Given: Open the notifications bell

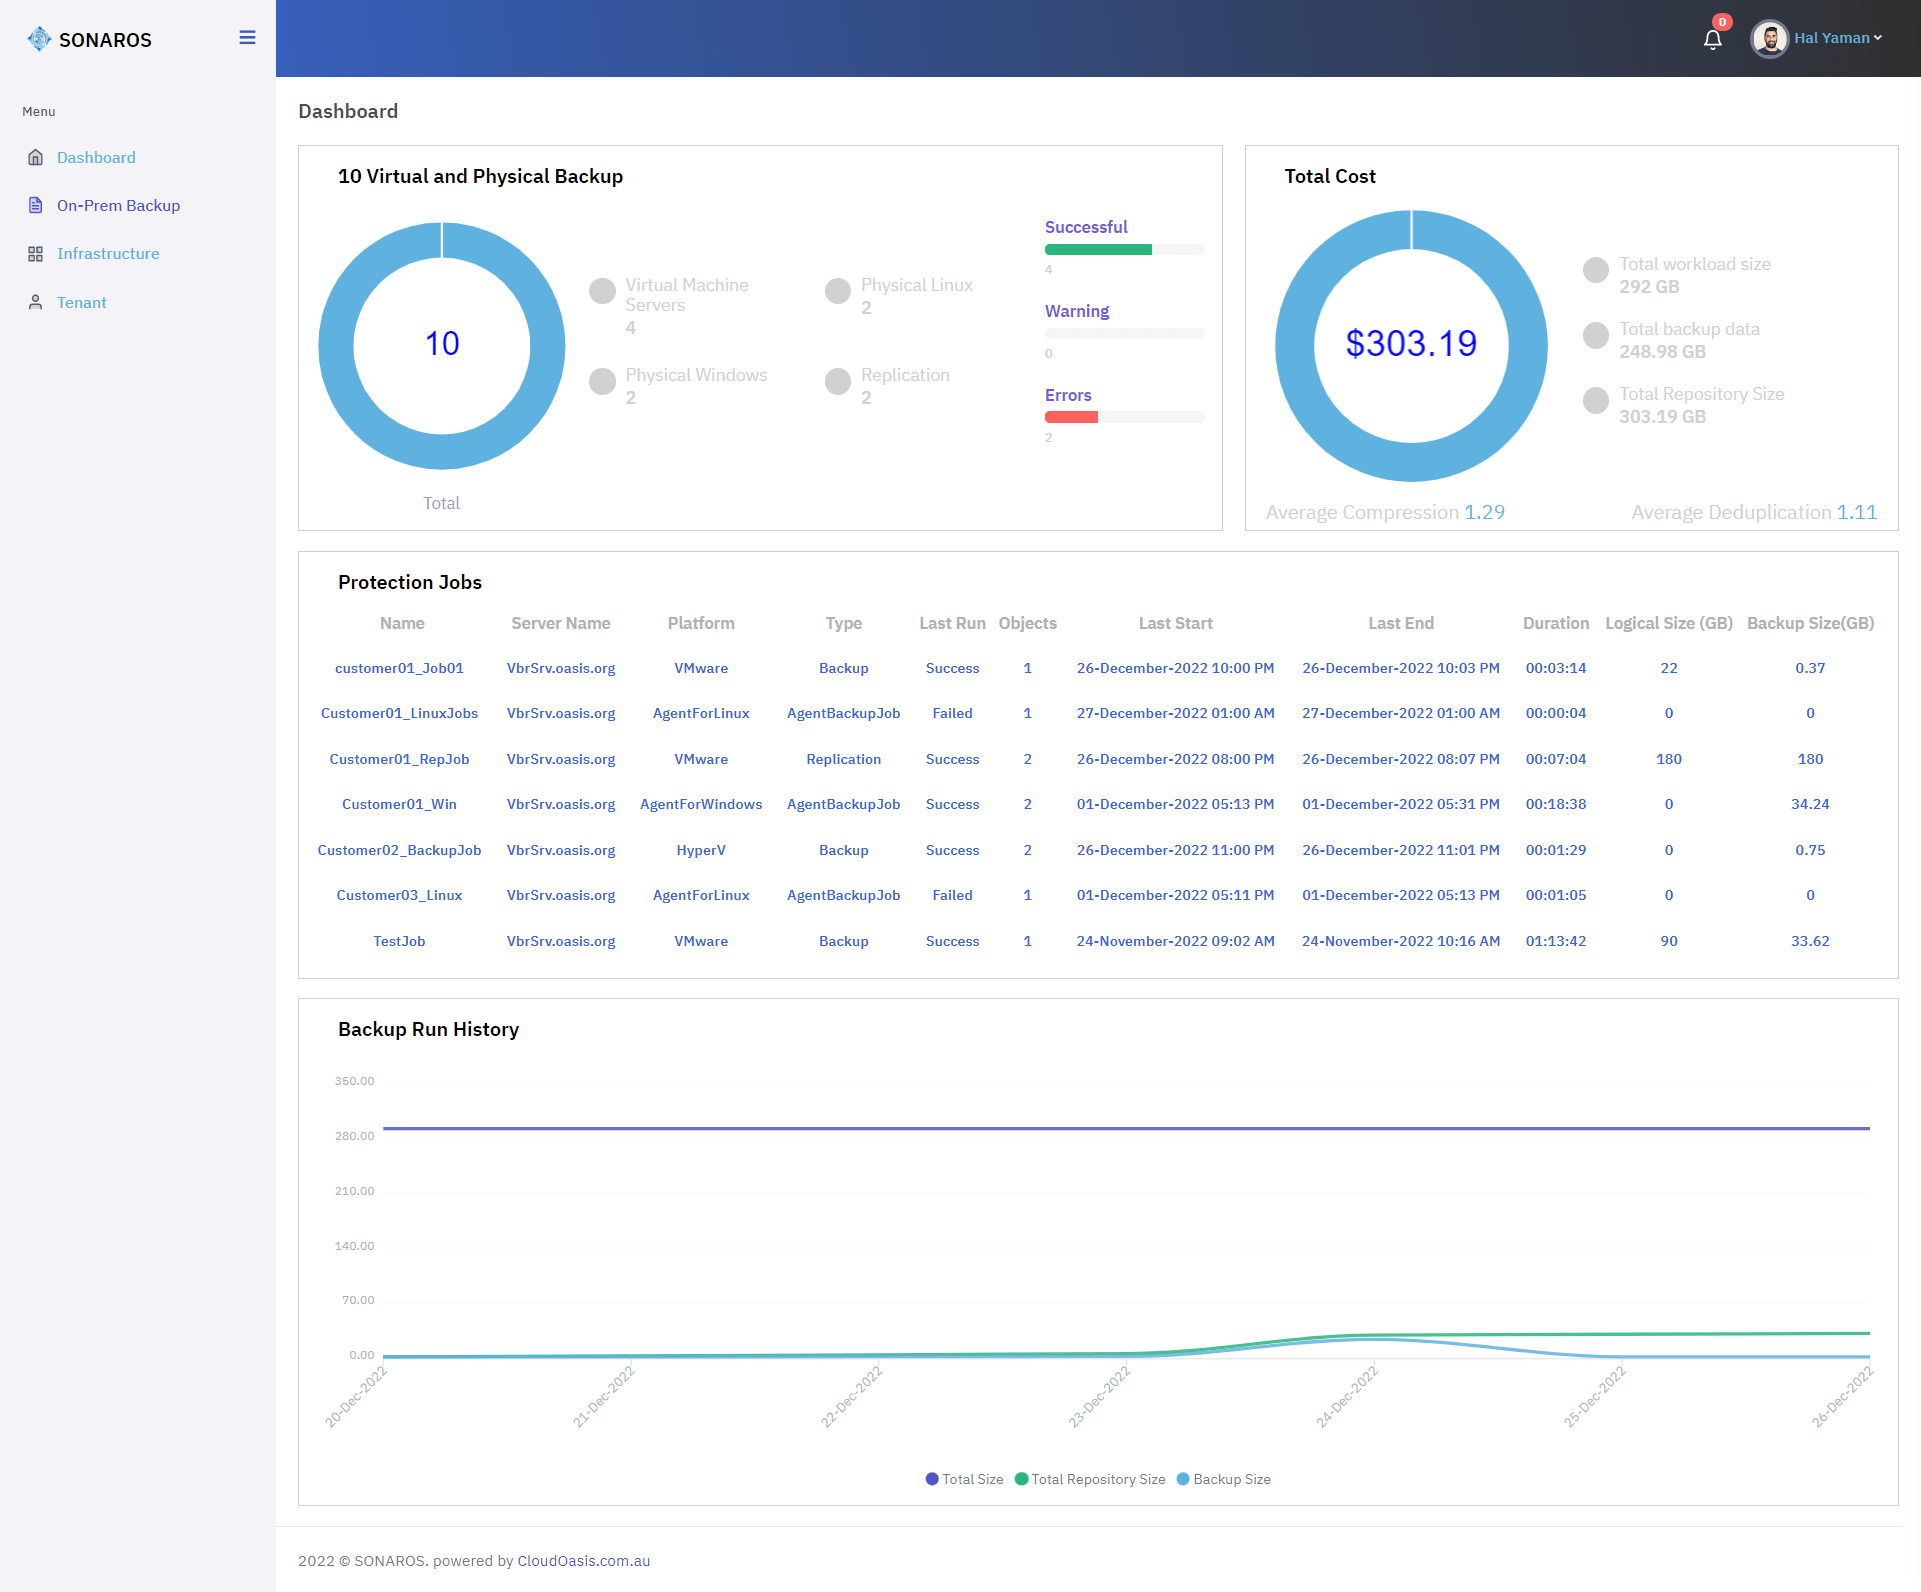Looking at the screenshot, I should click(1712, 39).
